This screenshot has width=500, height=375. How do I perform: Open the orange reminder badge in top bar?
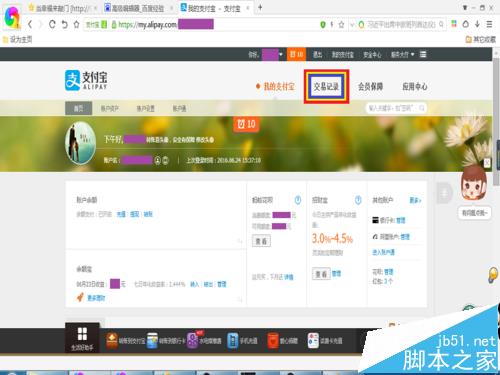pyautogui.click(x=296, y=54)
